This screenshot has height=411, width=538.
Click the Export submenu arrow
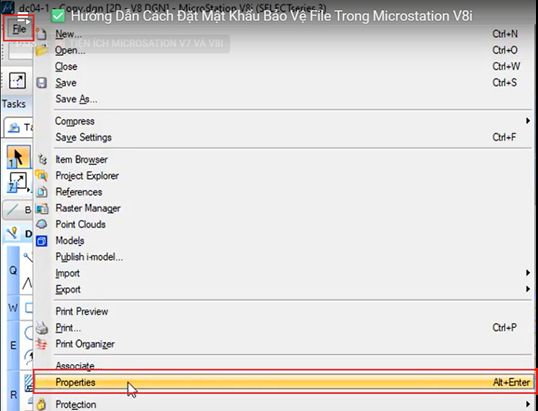528,289
